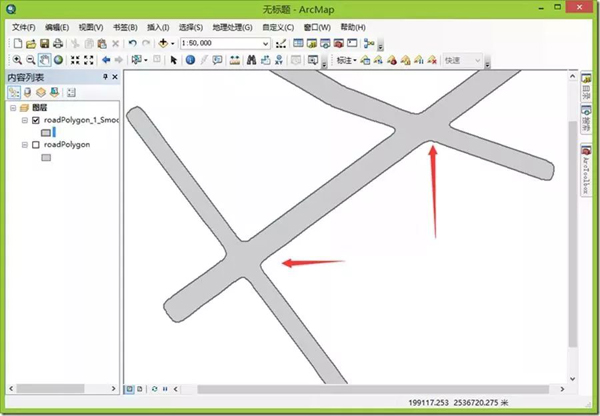
Task: Click the roadPolygon_1_Smooth gray symbol swatch
Action: [46, 133]
